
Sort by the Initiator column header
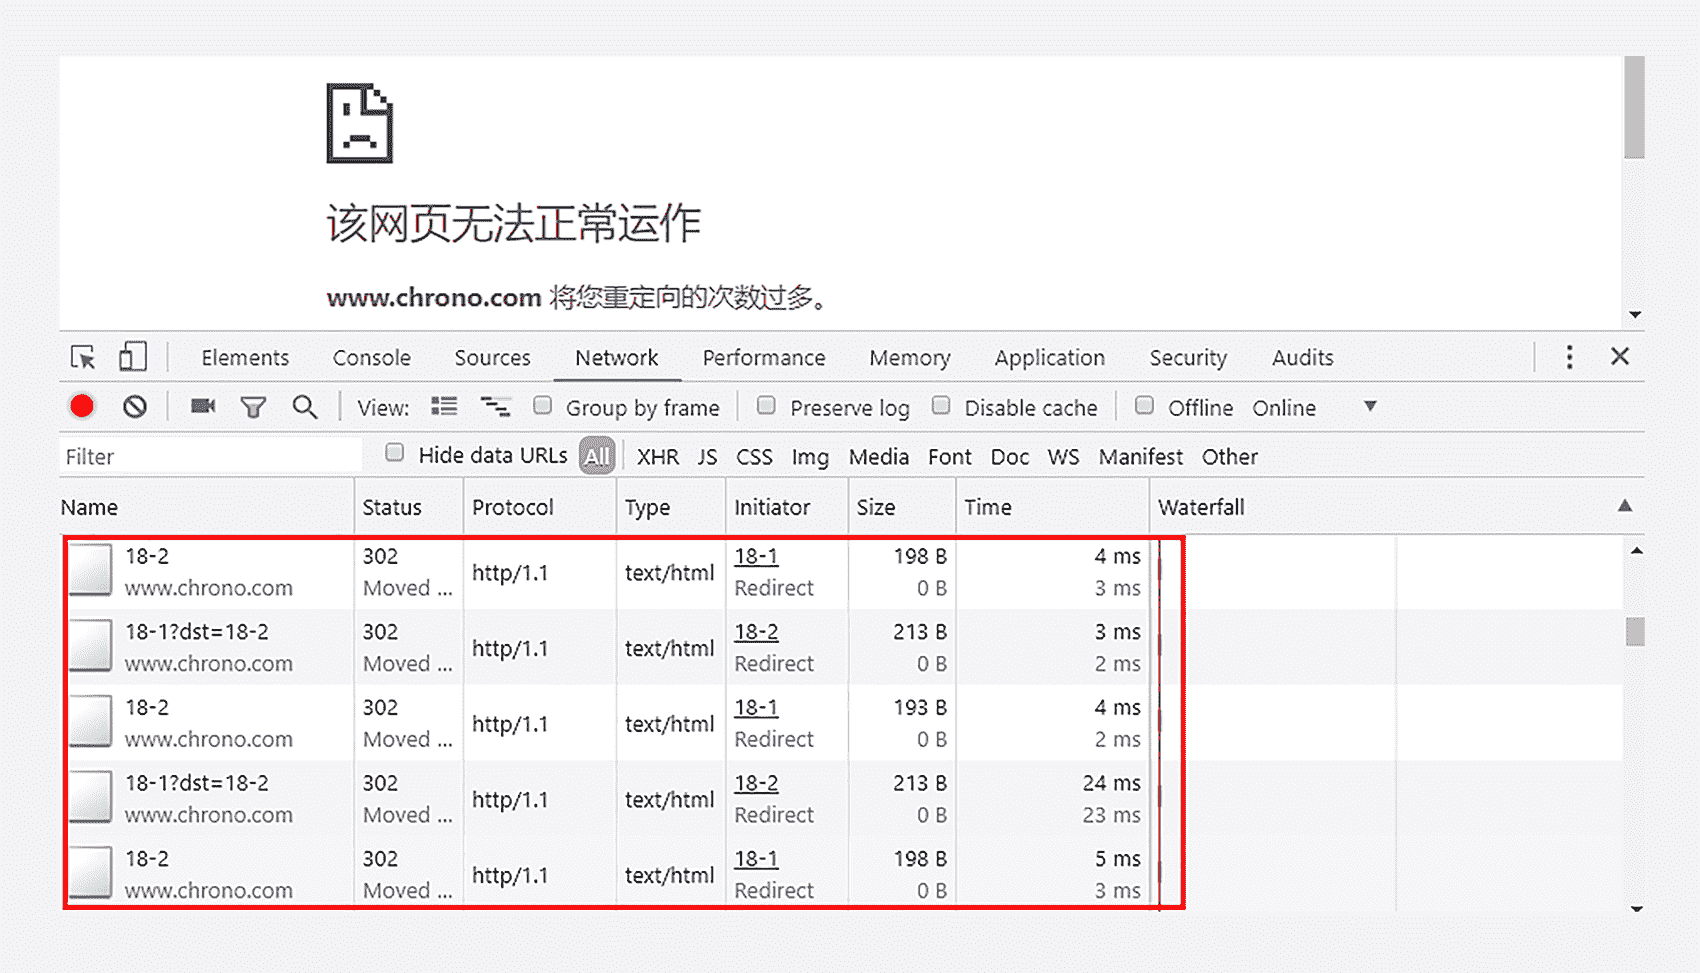pos(787,507)
